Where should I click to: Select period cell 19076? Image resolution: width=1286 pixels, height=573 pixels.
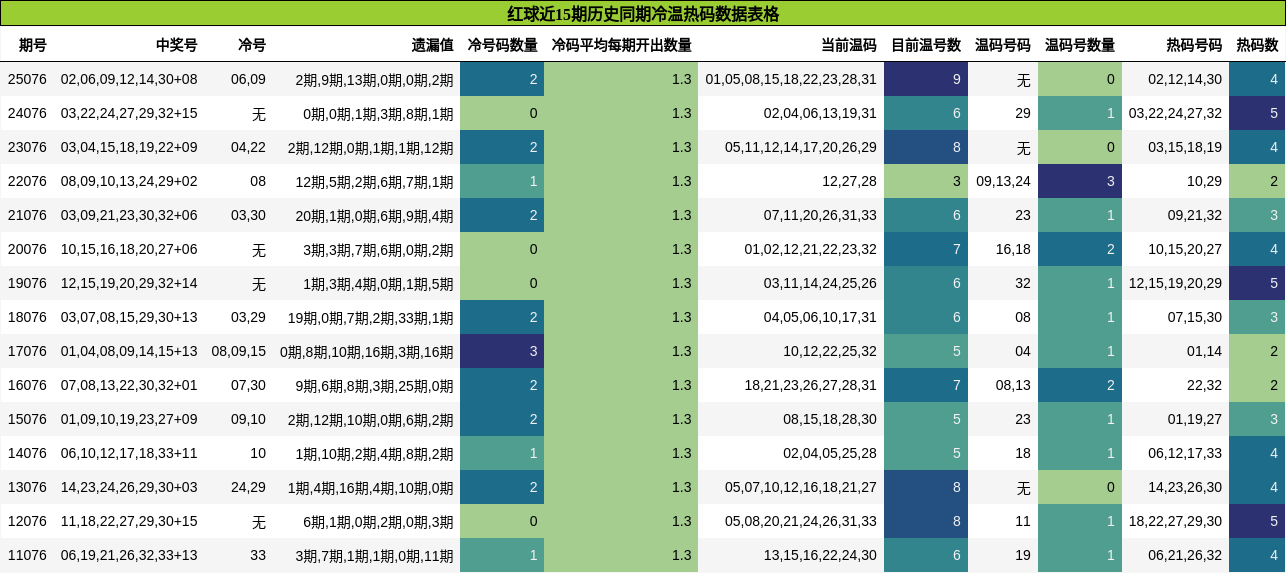pos(27,283)
